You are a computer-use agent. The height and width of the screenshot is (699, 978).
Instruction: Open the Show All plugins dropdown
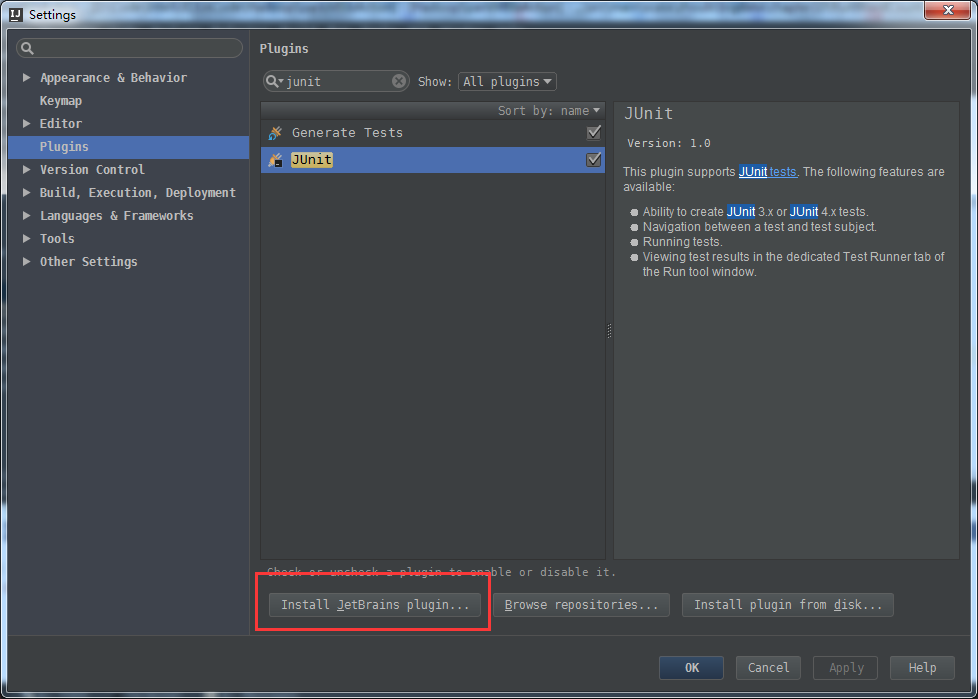[x=507, y=82]
